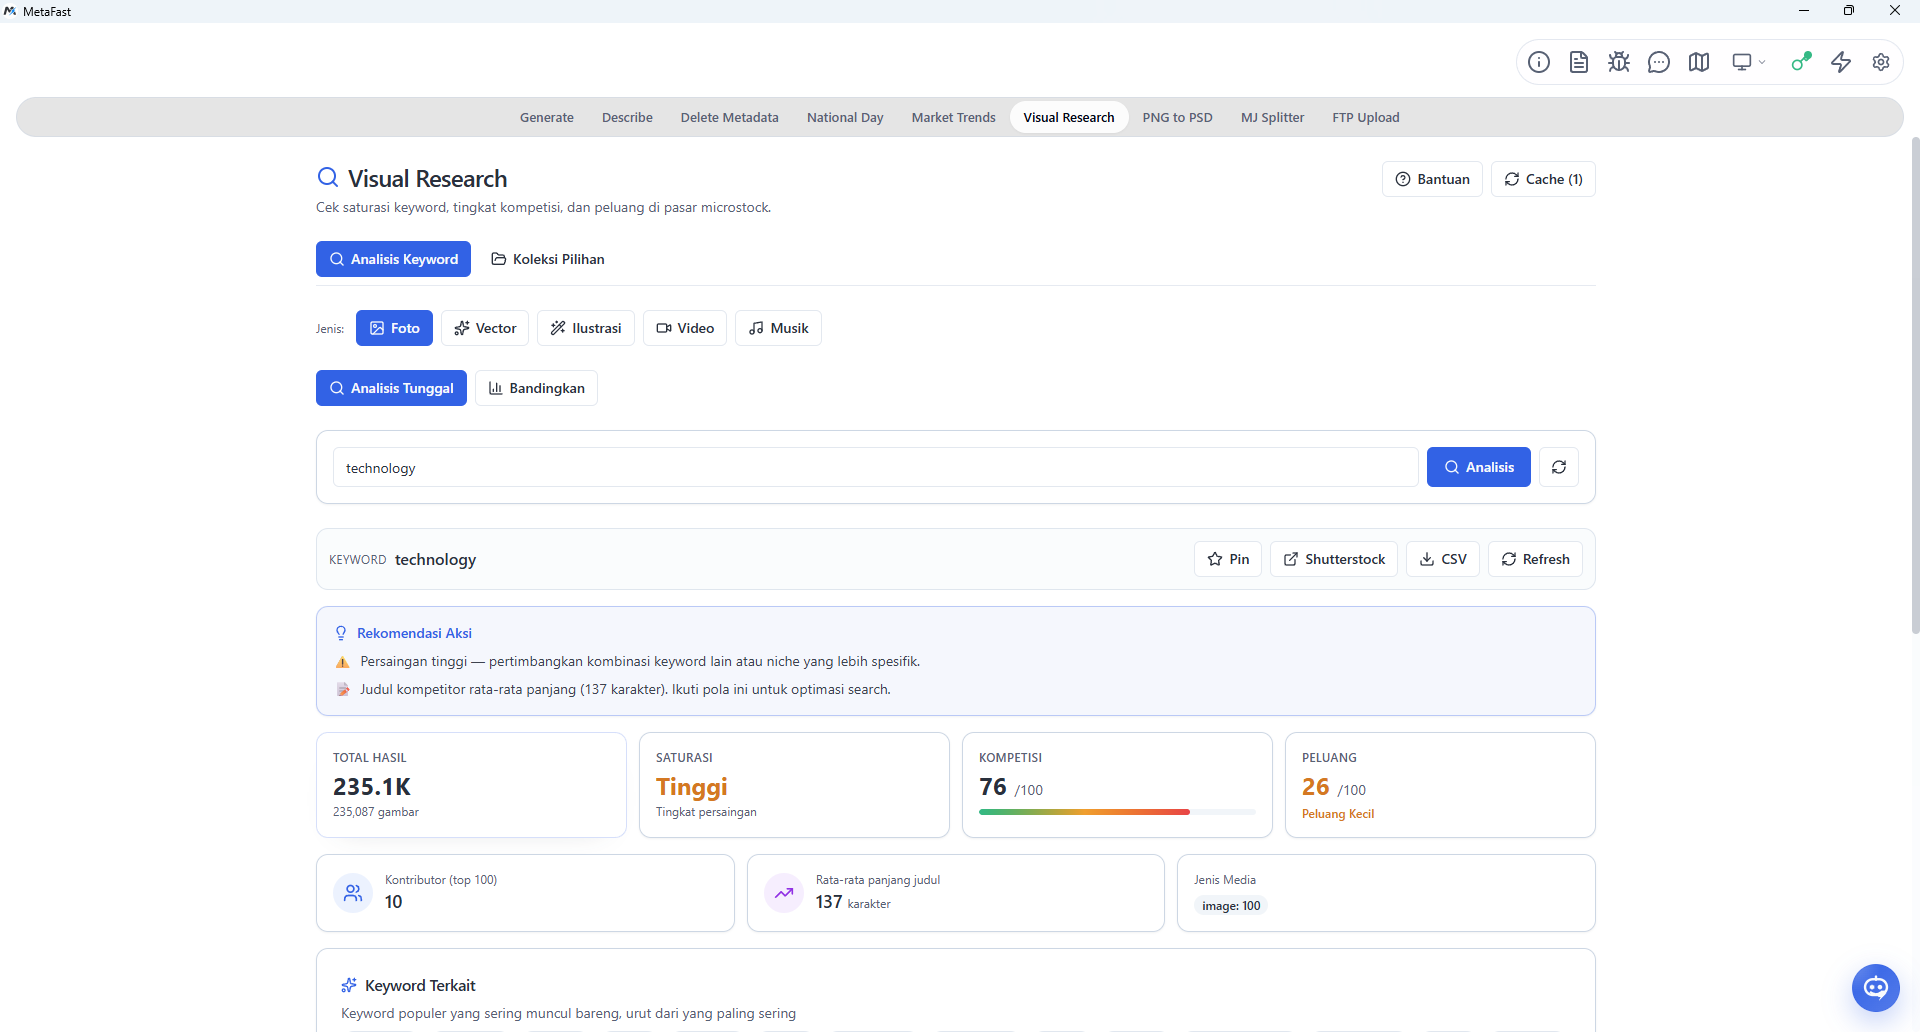
Task: Open the floating chat assistant button
Action: coord(1876,988)
